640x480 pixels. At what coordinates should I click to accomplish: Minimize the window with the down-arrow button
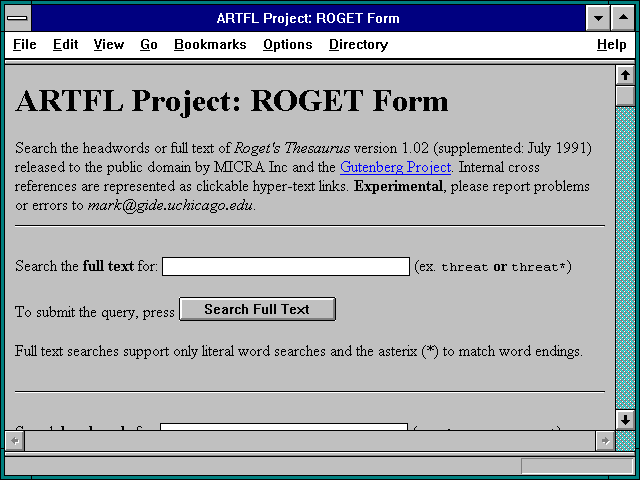click(x=598, y=18)
